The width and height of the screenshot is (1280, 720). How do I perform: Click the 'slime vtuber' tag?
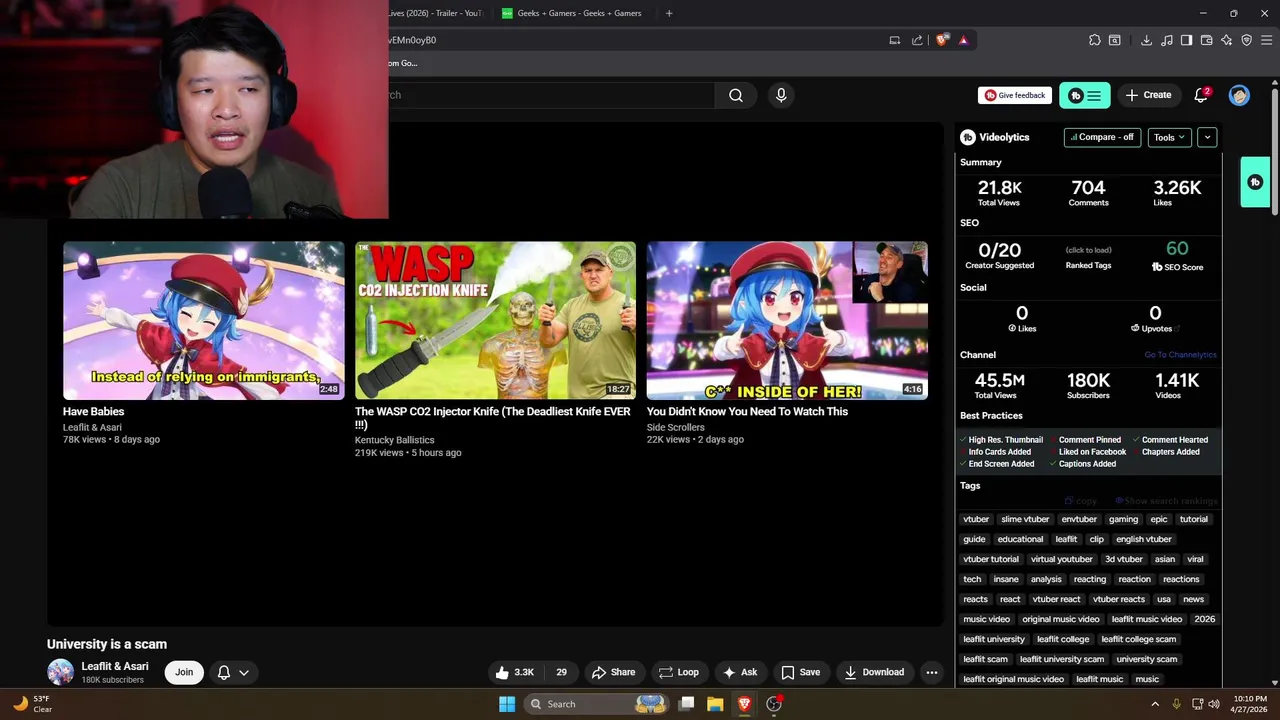[x=1025, y=519]
